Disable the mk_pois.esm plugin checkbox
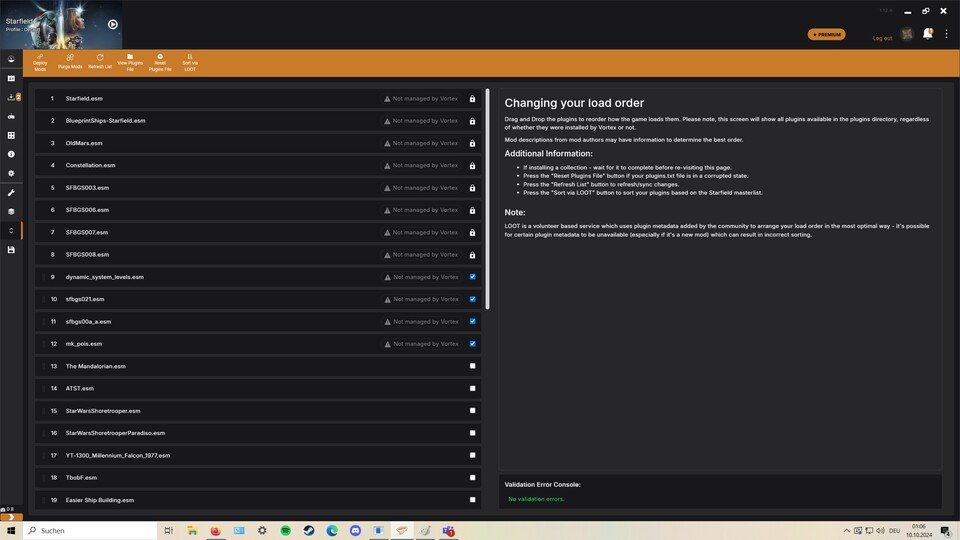The width and height of the screenshot is (960, 540). pyautogui.click(x=473, y=344)
